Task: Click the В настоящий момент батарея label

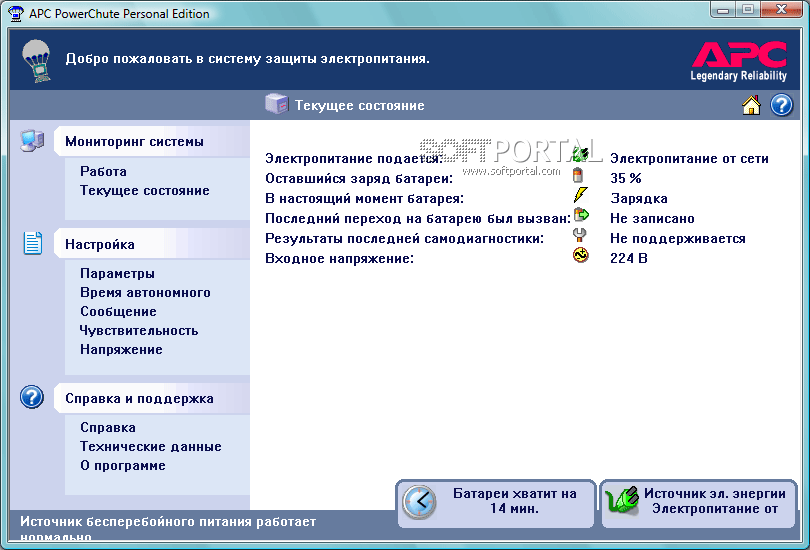Action: tap(365, 199)
